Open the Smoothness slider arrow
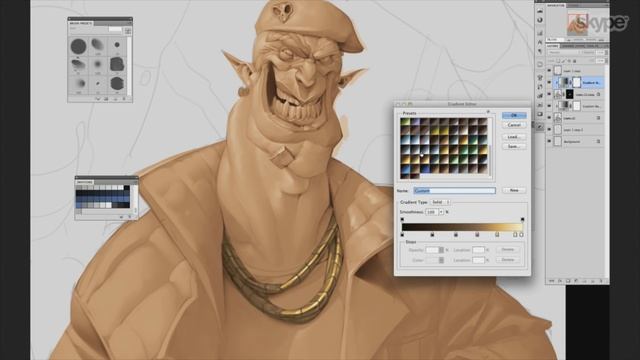Screen dimensions: 640x360 [441, 212]
